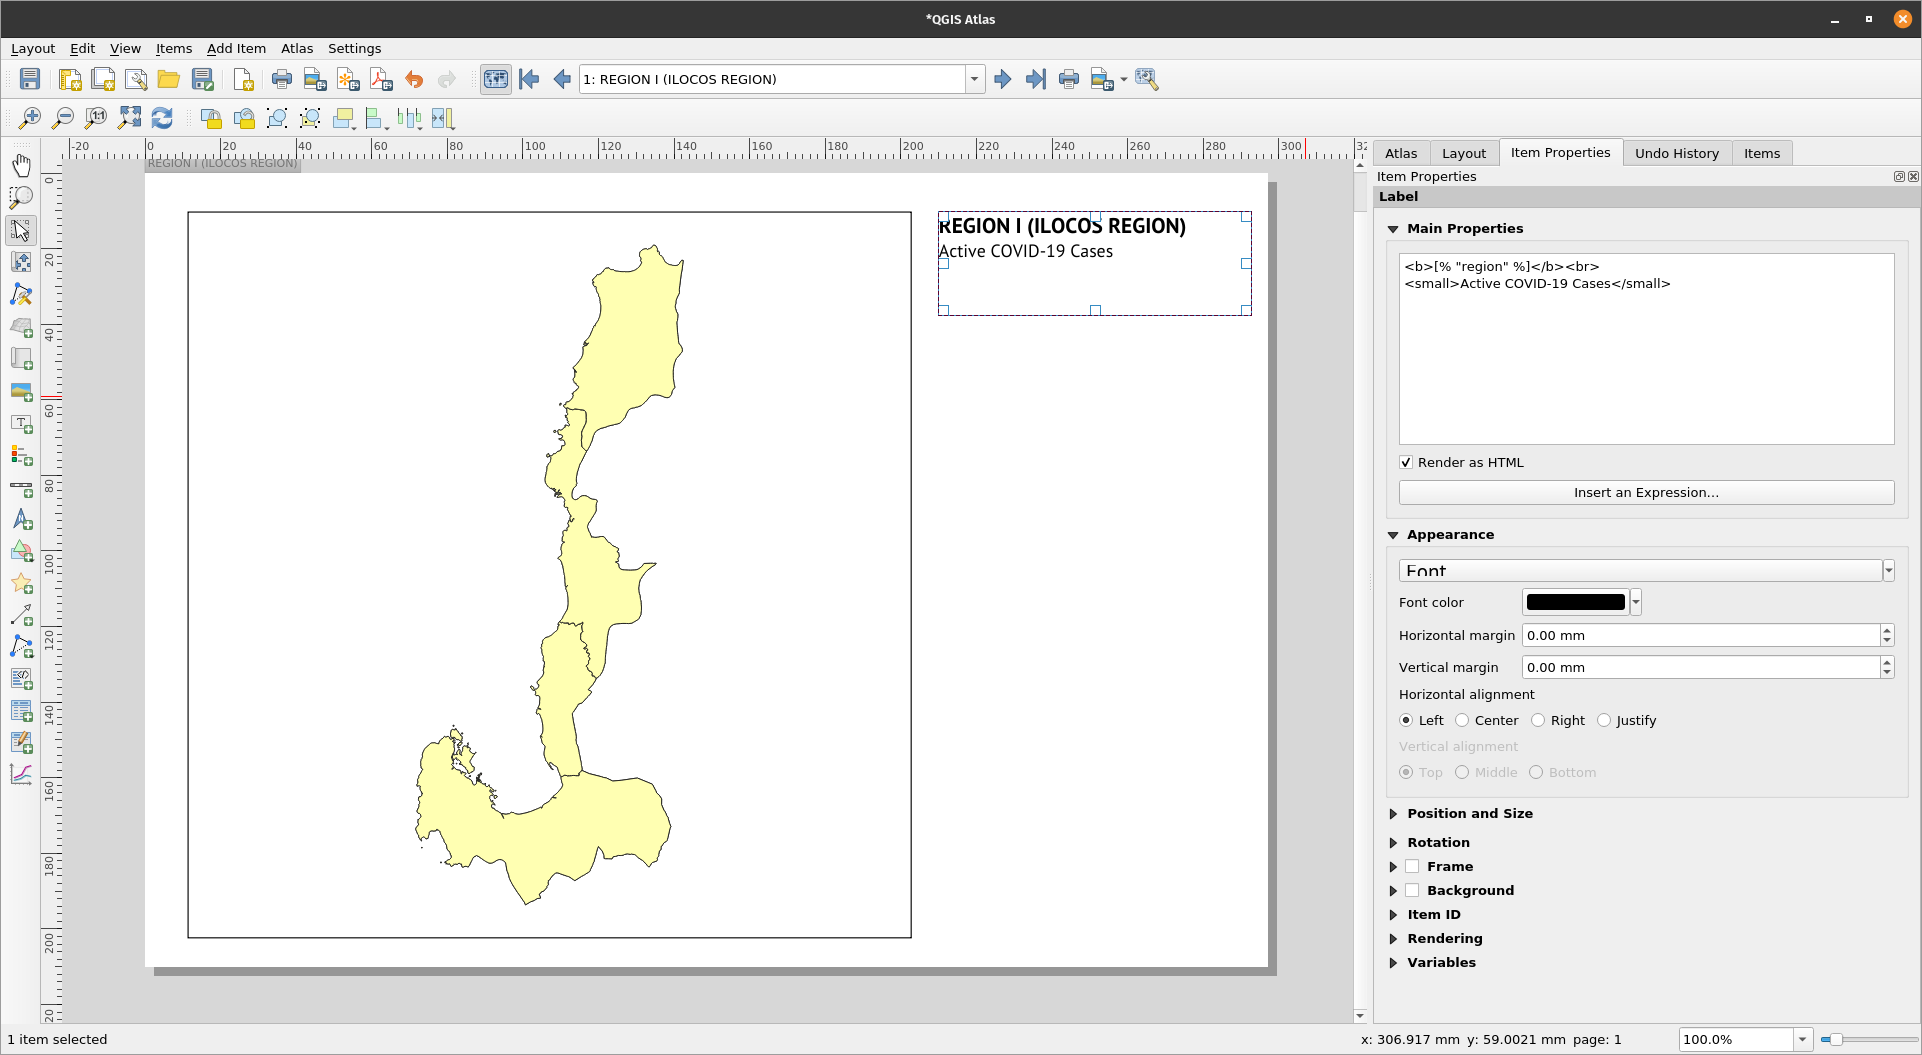The height and width of the screenshot is (1055, 1922).
Task: Open Atlas Settings from the toolbar
Action: pyautogui.click(x=1147, y=79)
